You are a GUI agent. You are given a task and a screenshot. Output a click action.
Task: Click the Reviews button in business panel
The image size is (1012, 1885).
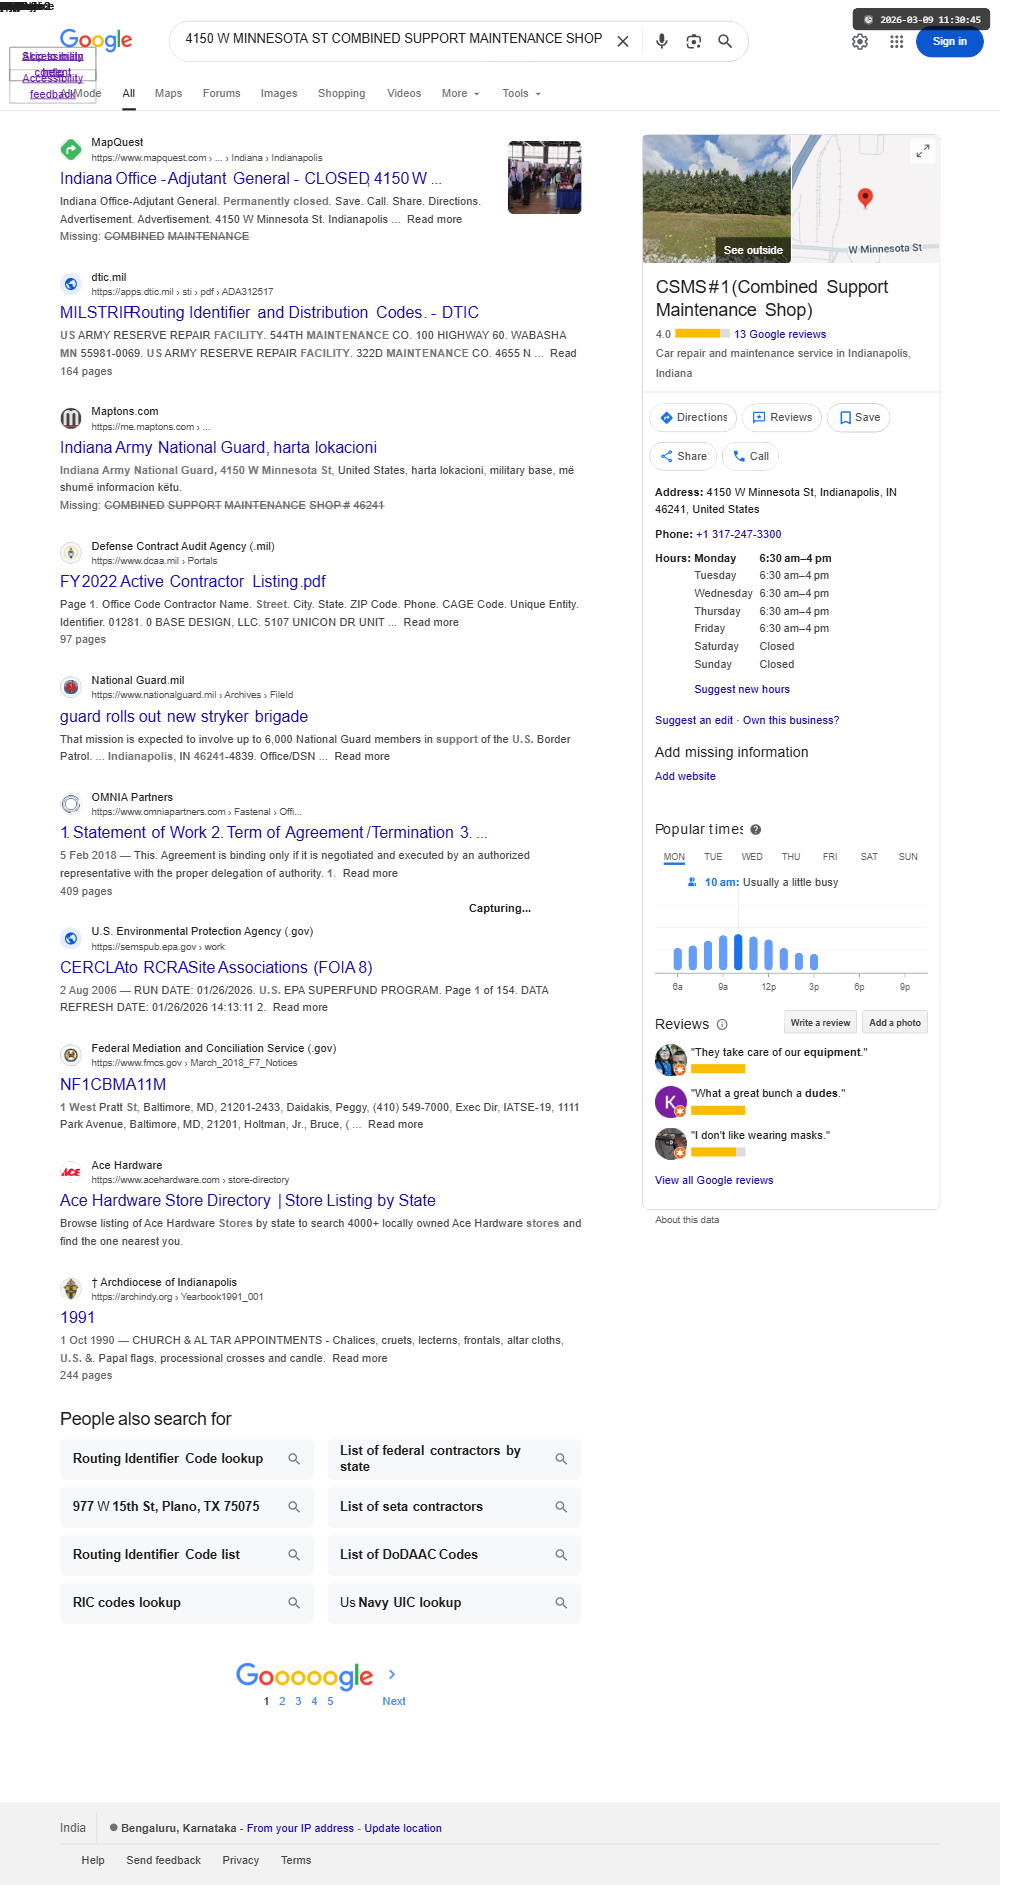pos(782,418)
